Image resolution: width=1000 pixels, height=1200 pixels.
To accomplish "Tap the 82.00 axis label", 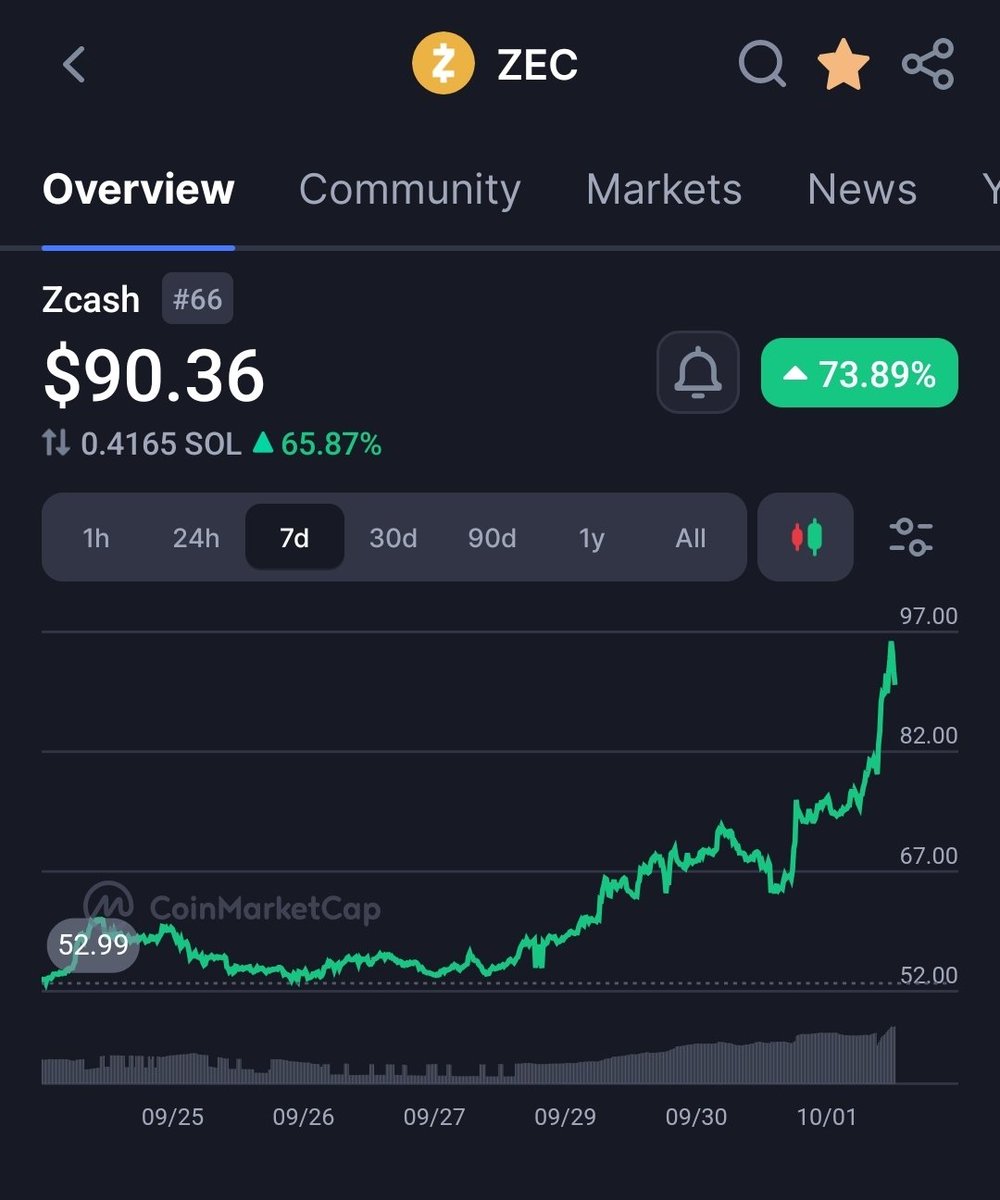I will tap(929, 736).
